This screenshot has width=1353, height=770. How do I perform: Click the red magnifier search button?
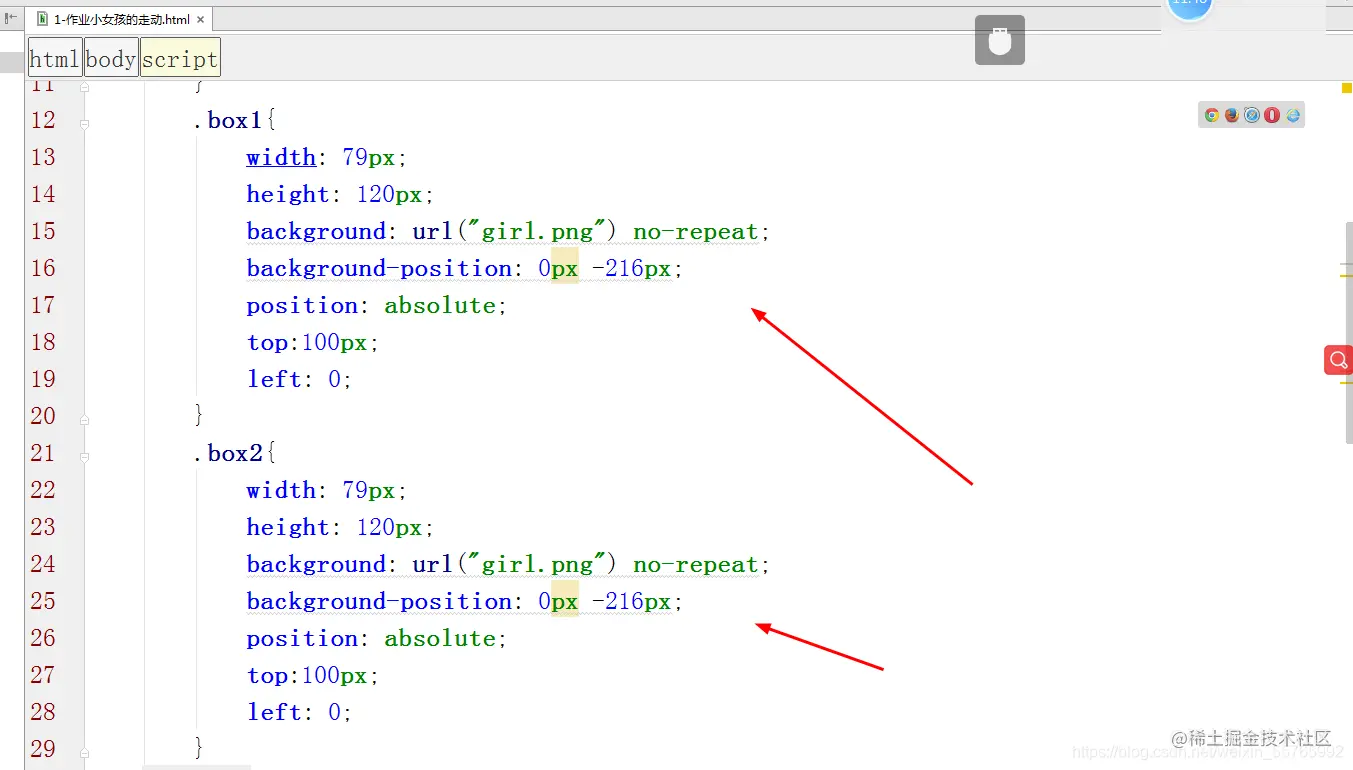(1338, 360)
